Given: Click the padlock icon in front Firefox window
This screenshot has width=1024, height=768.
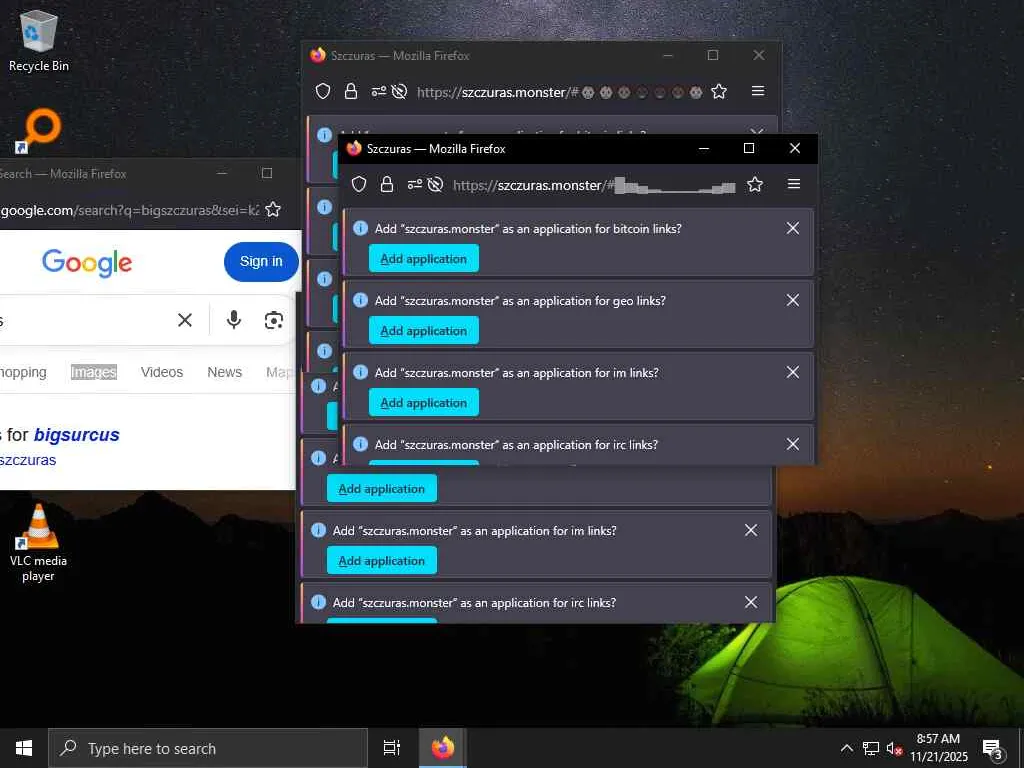Looking at the screenshot, I should tap(387, 185).
